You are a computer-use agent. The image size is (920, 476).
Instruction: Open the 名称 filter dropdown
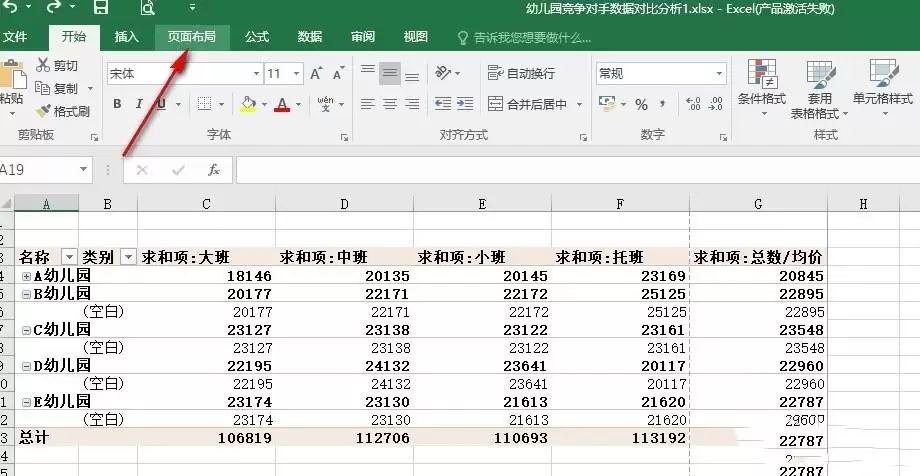point(70,257)
